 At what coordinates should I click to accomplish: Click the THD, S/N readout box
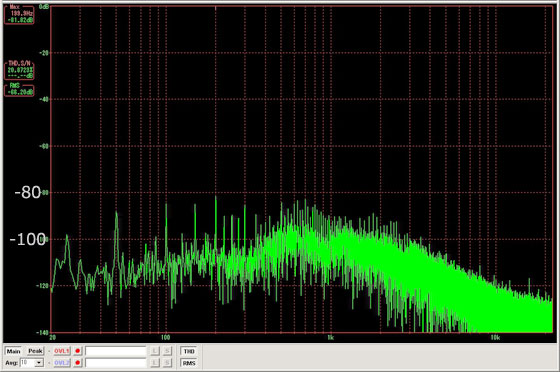(x=19, y=70)
